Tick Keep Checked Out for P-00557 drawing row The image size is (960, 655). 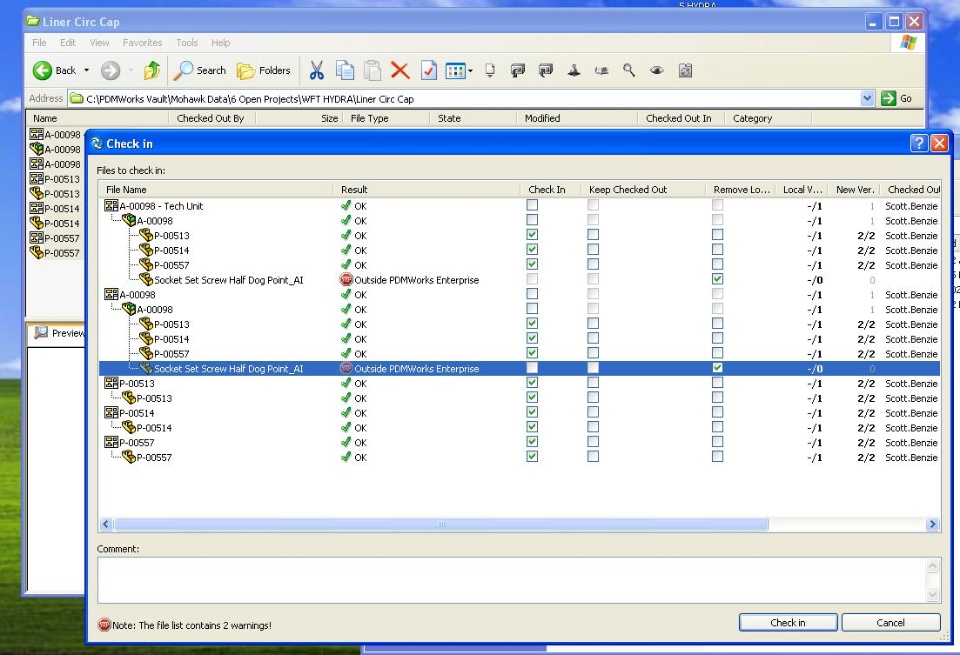click(x=593, y=441)
